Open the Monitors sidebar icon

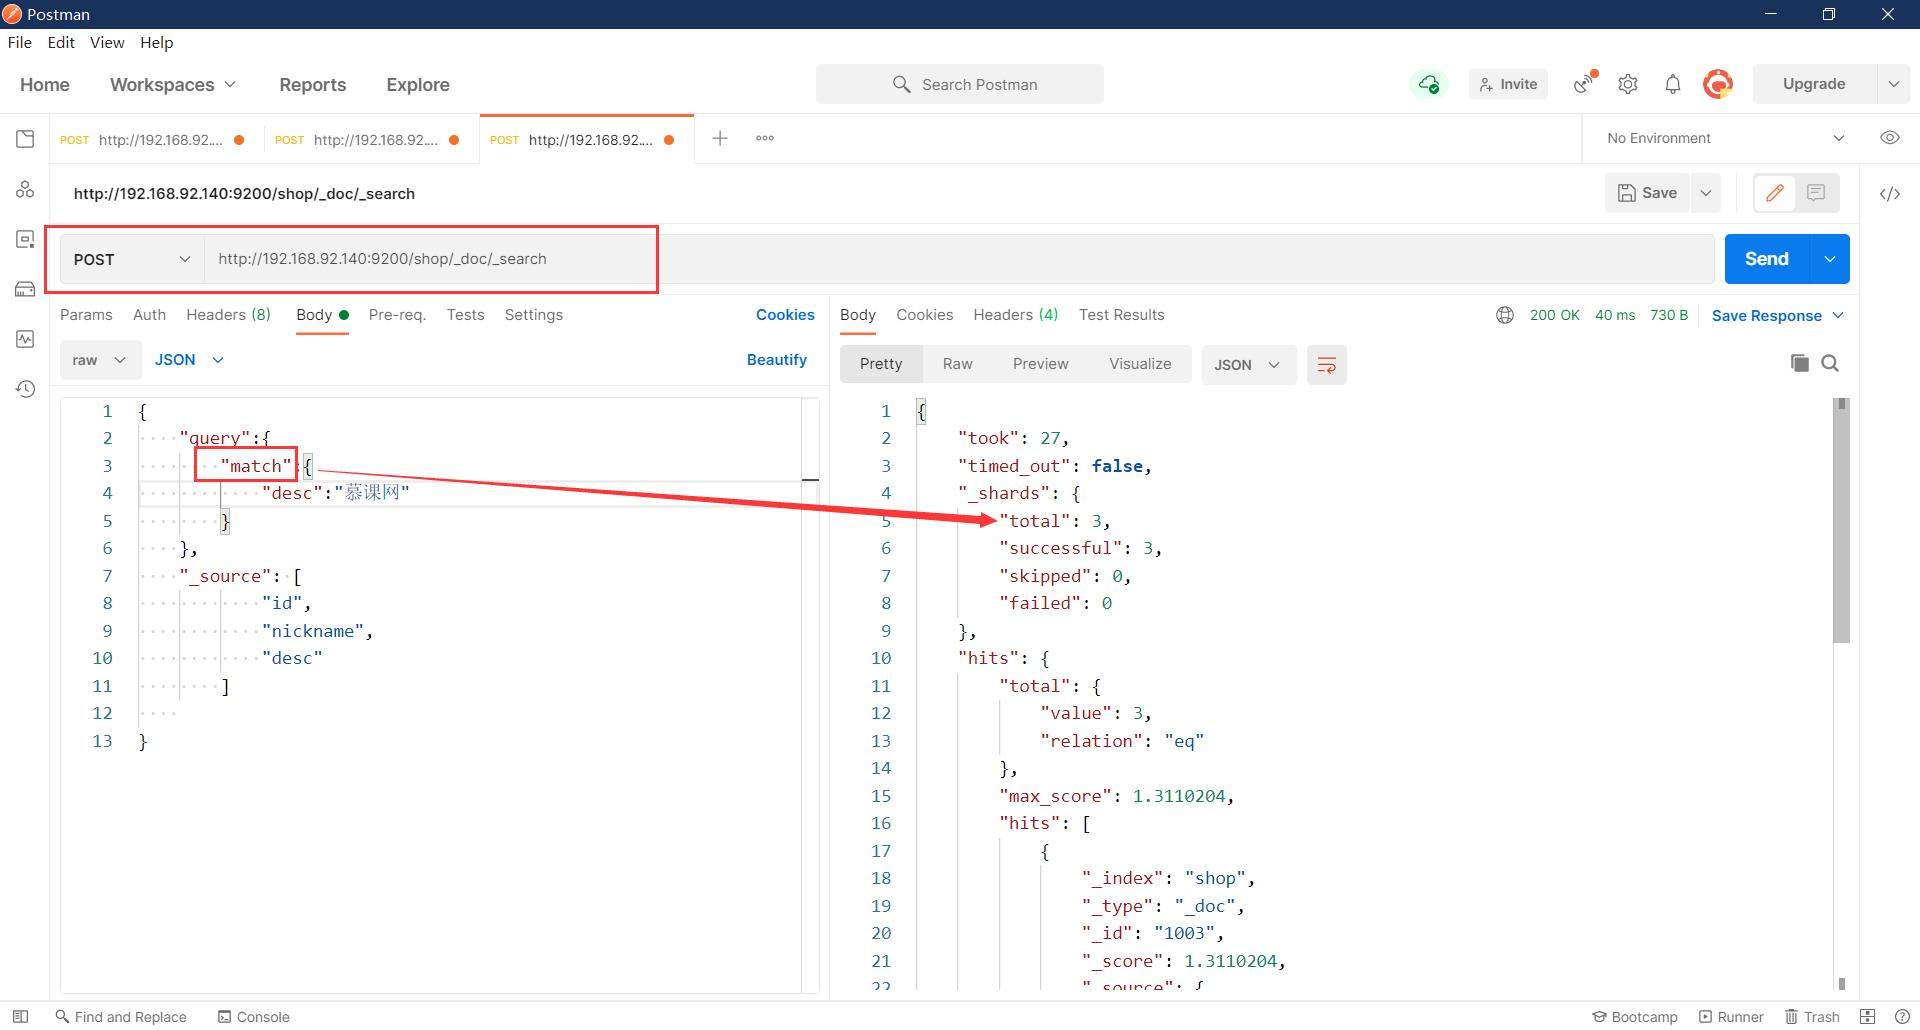pos(25,339)
